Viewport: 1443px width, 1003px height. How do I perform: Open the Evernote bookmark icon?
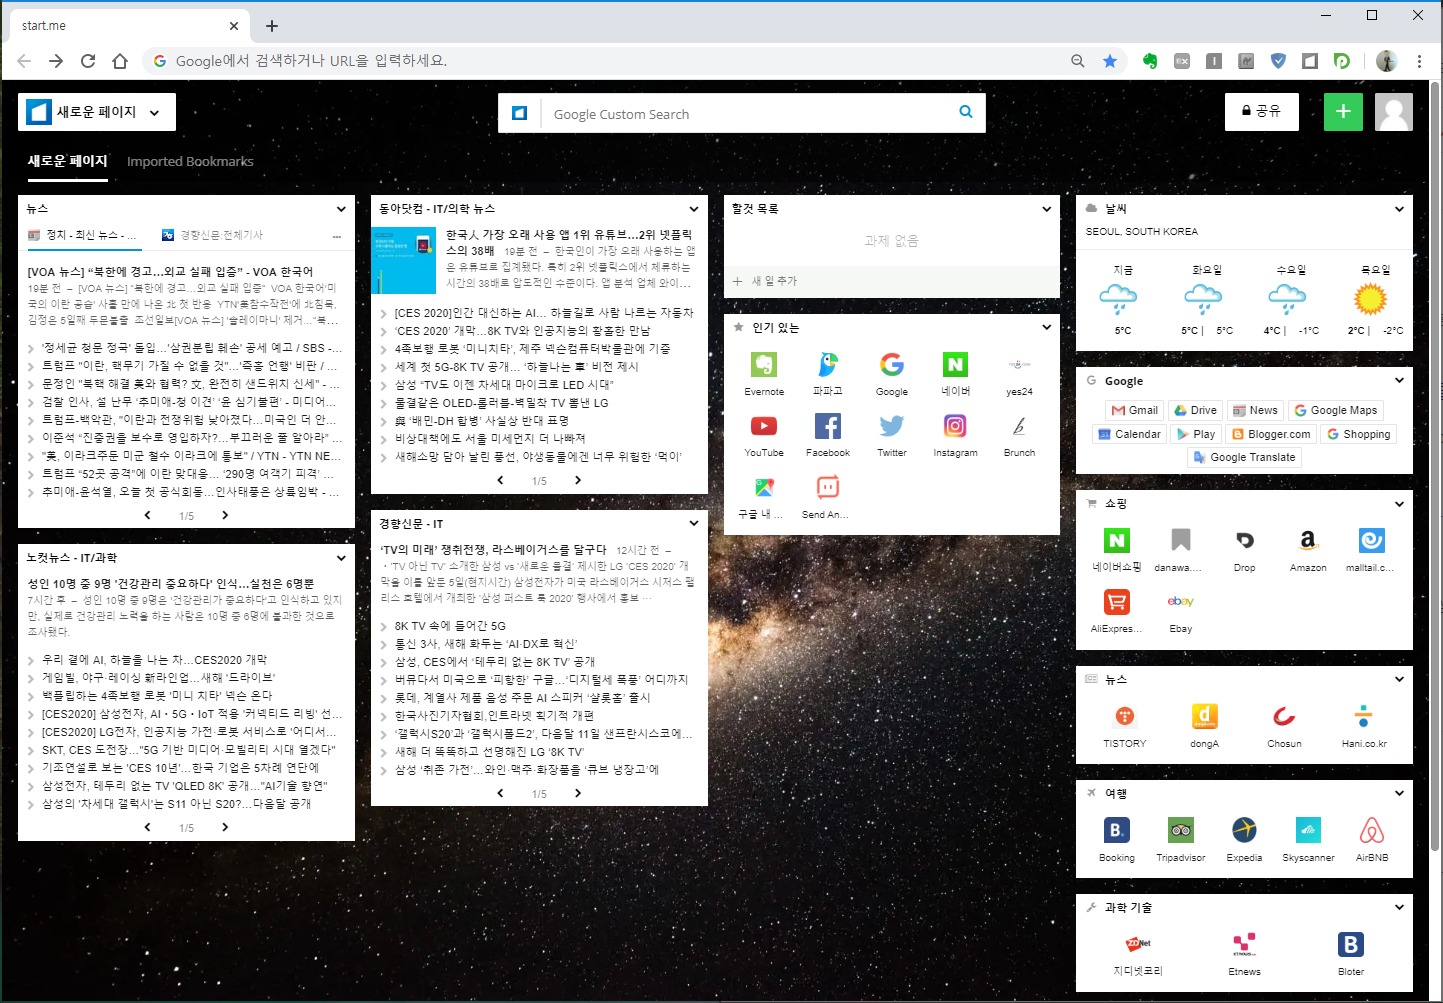coord(764,365)
